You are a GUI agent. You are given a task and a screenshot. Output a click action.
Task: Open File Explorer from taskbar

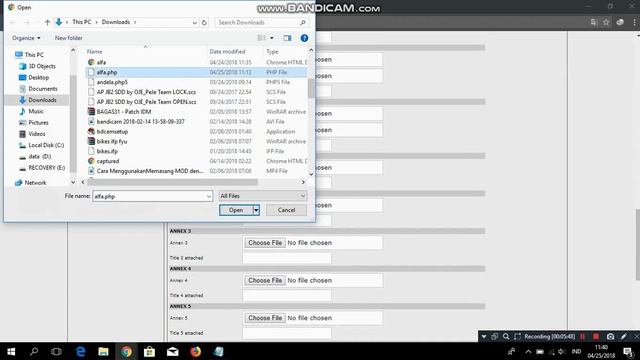click(103, 351)
